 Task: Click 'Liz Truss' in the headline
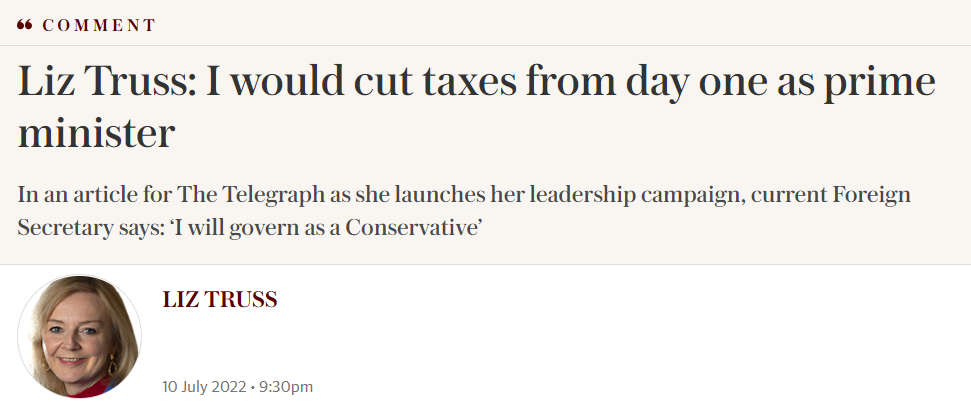click(x=104, y=84)
